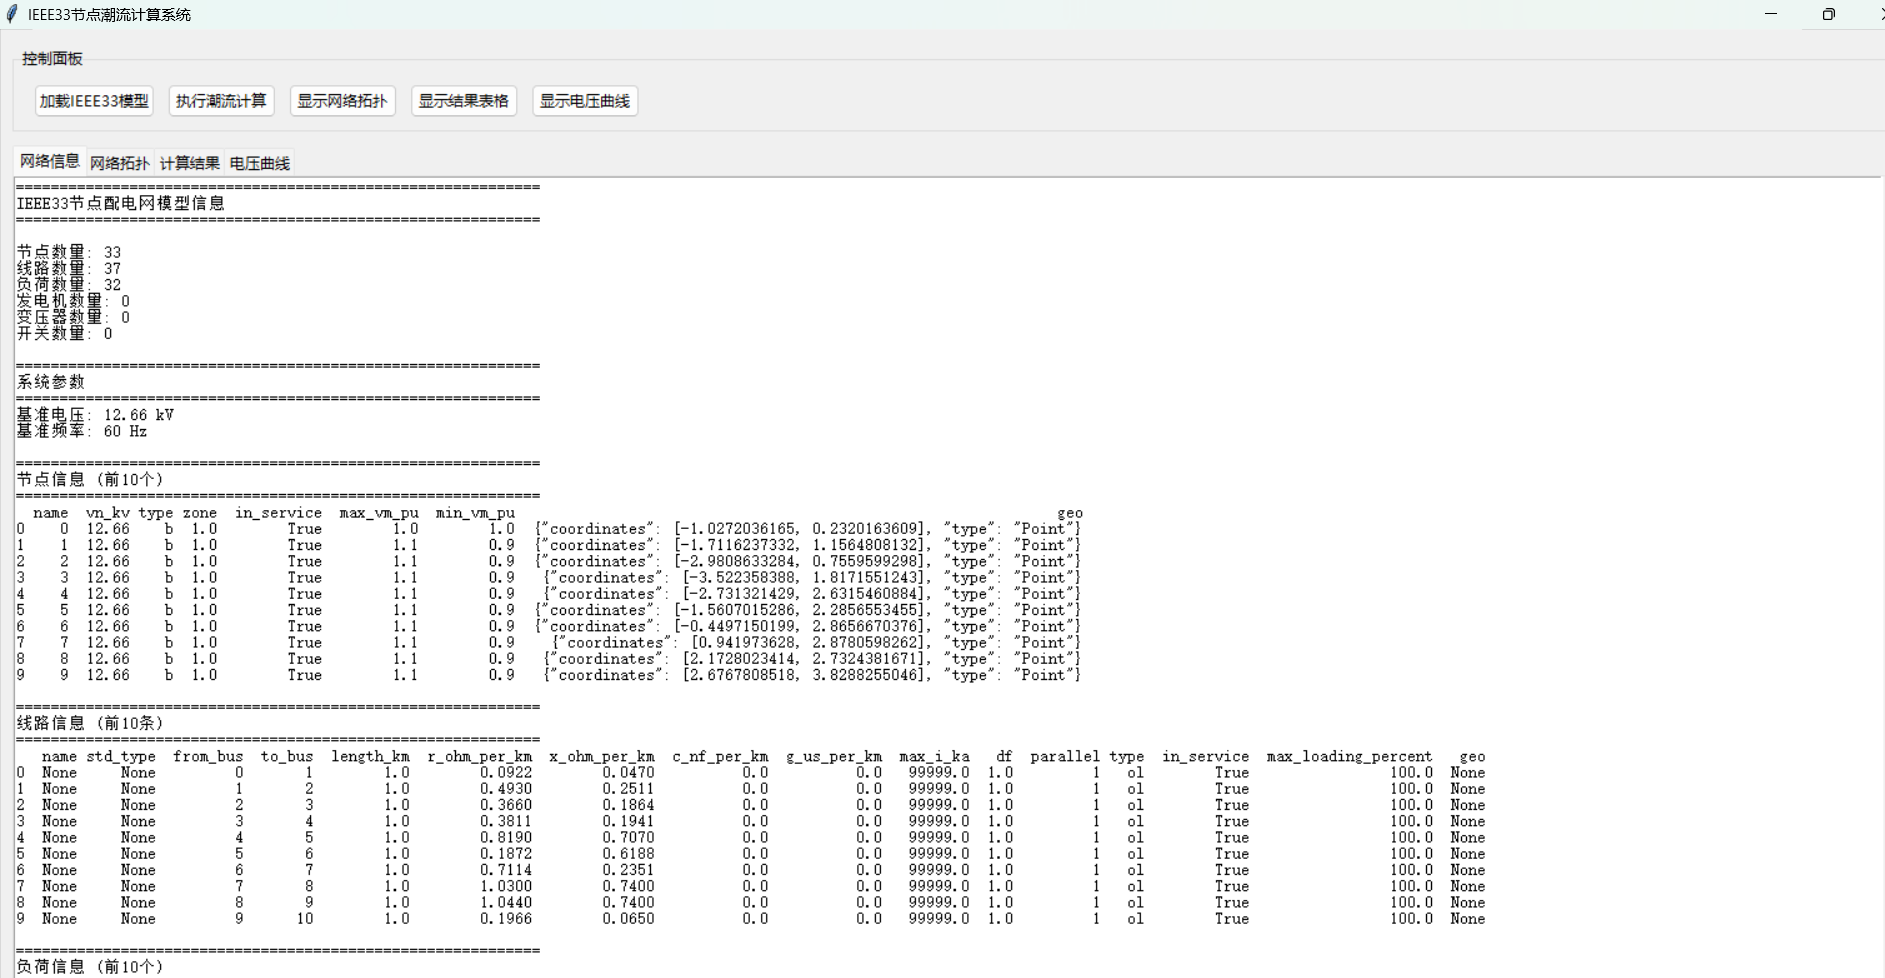Click the to_bus column header
Viewport: 1885px width, 978px height.
click(x=287, y=757)
